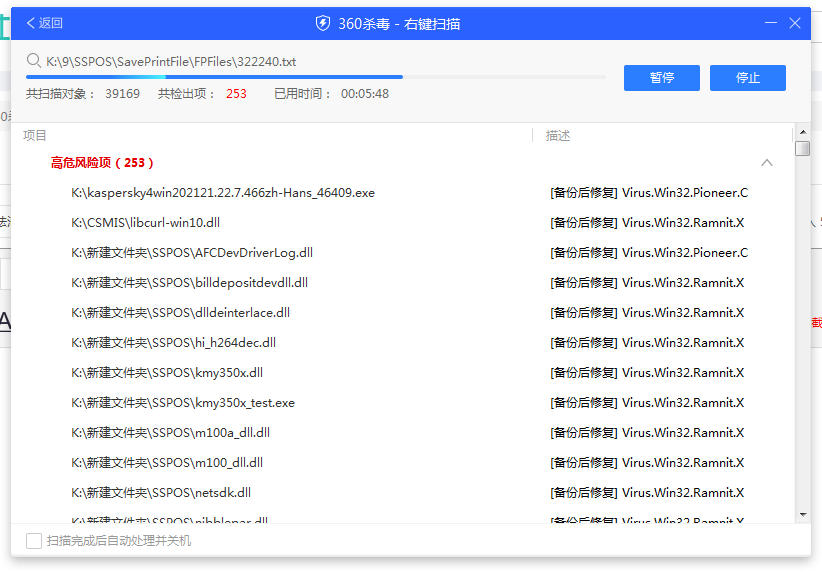Click the 项目 column header

coord(35,136)
